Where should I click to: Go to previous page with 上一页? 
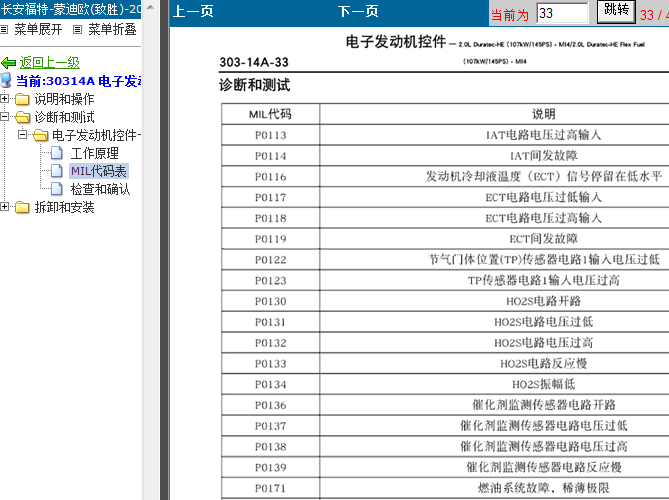click(193, 12)
